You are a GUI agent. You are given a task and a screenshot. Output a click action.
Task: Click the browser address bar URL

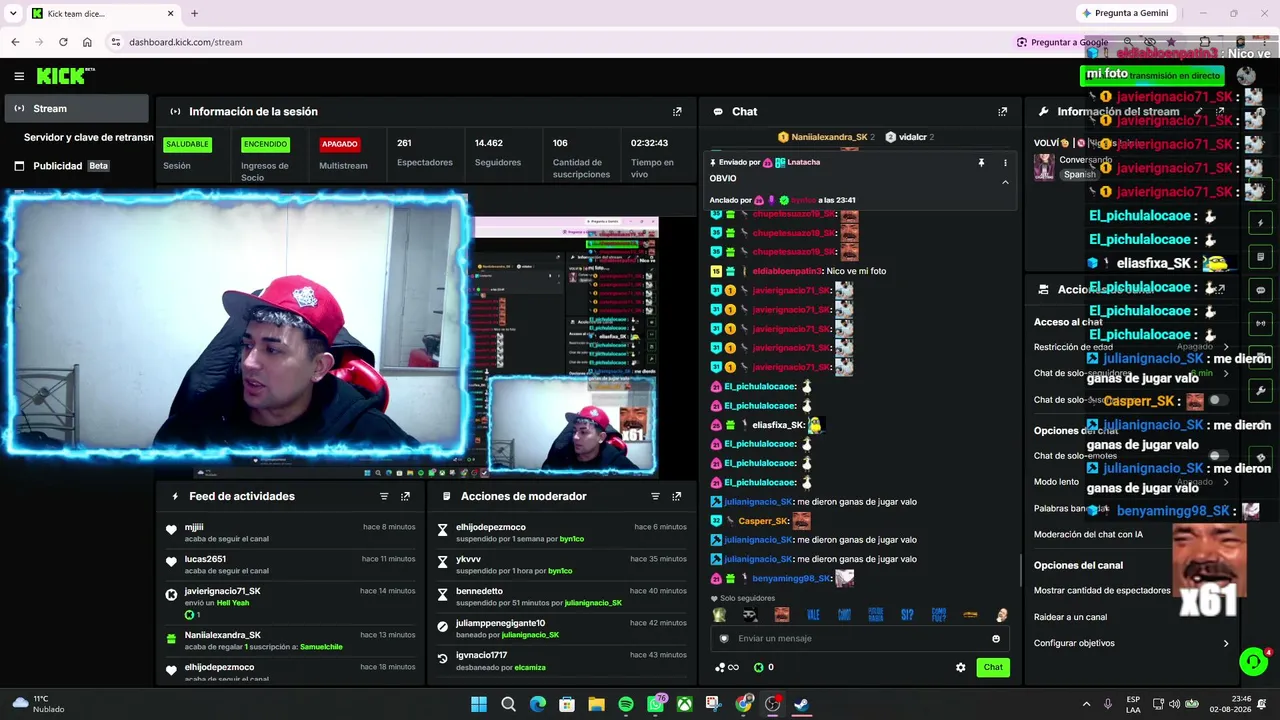coord(186,42)
